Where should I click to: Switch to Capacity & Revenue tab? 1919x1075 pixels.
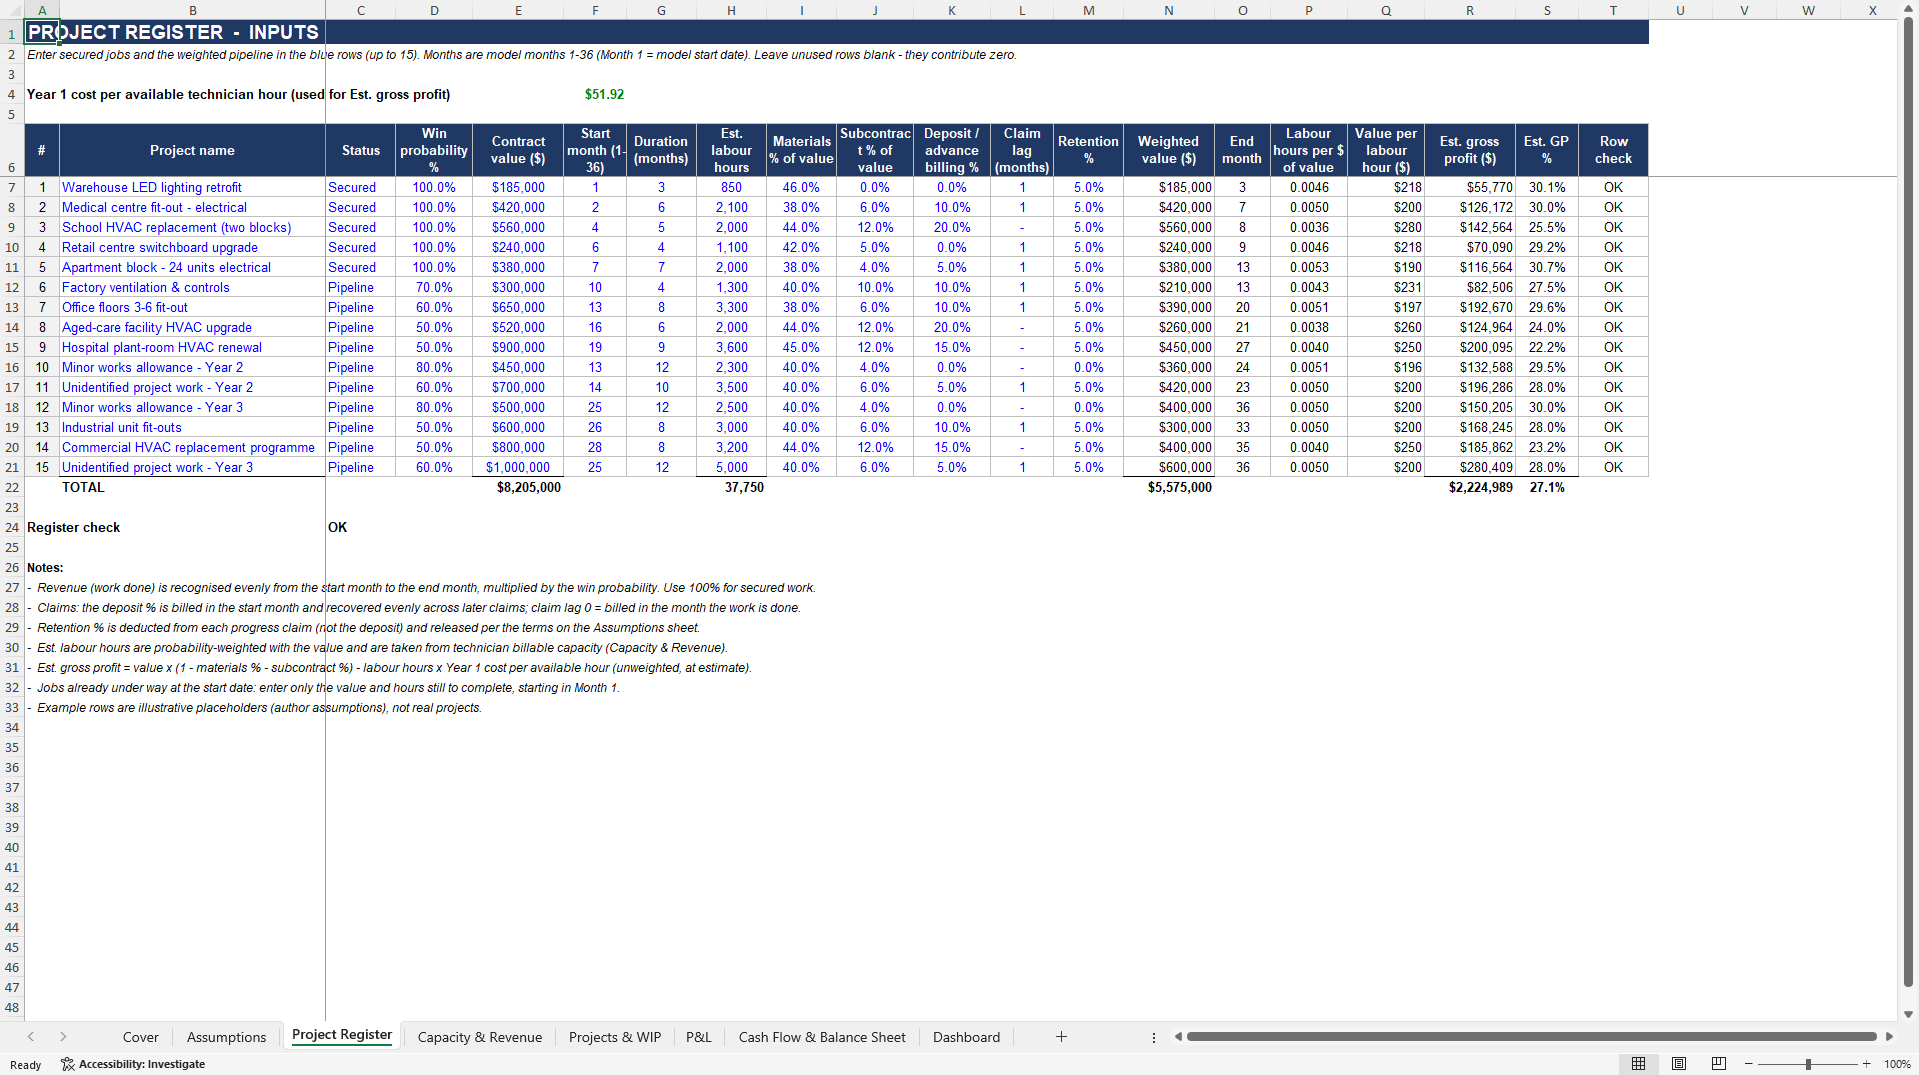click(480, 1037)
